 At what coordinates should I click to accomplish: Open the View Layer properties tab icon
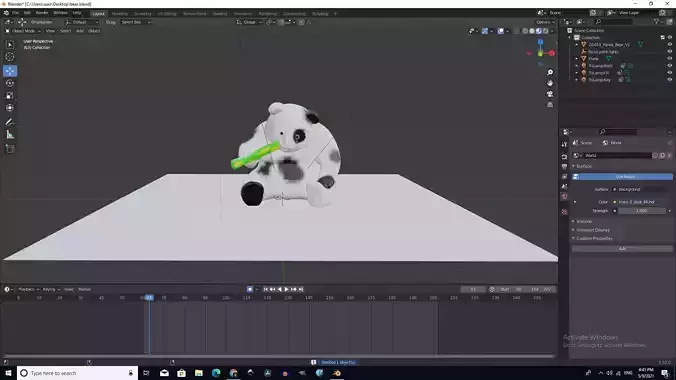[x=564, y=177]
